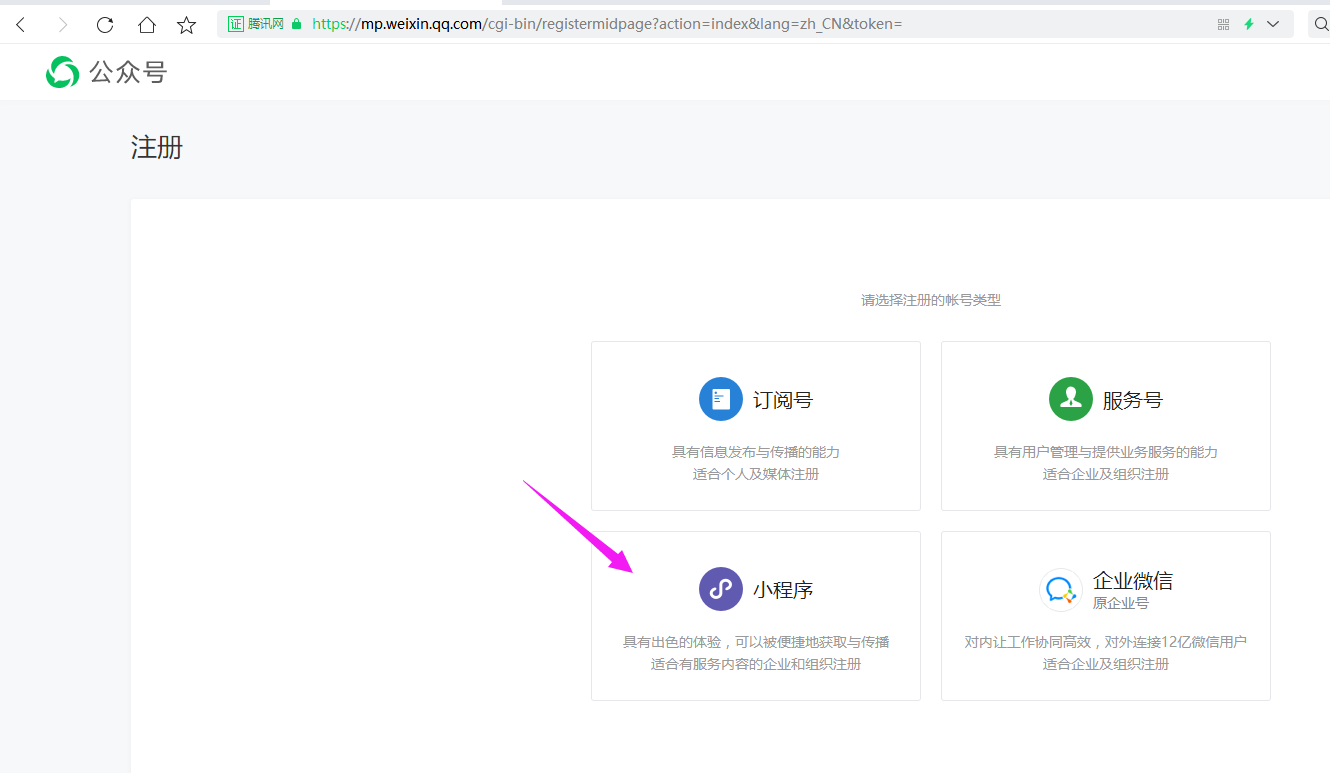The height and width of the screenshot is (773, 1330).
Task: Click the browser forward arrow
Action: (x=63, y=25)
